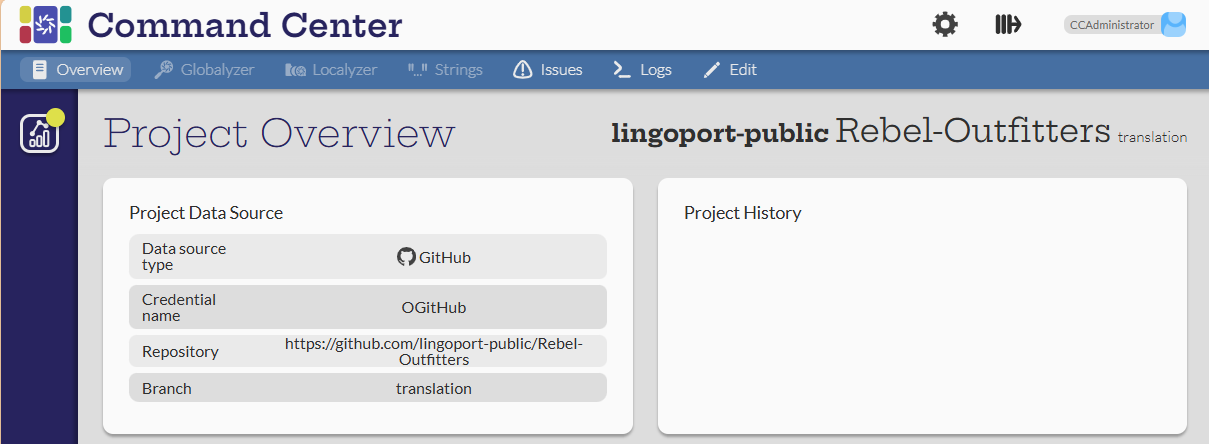Click the Rebel-Outfitters GitHub repository URL
This screenshot has width=1209, height=444.
(433, 351)
